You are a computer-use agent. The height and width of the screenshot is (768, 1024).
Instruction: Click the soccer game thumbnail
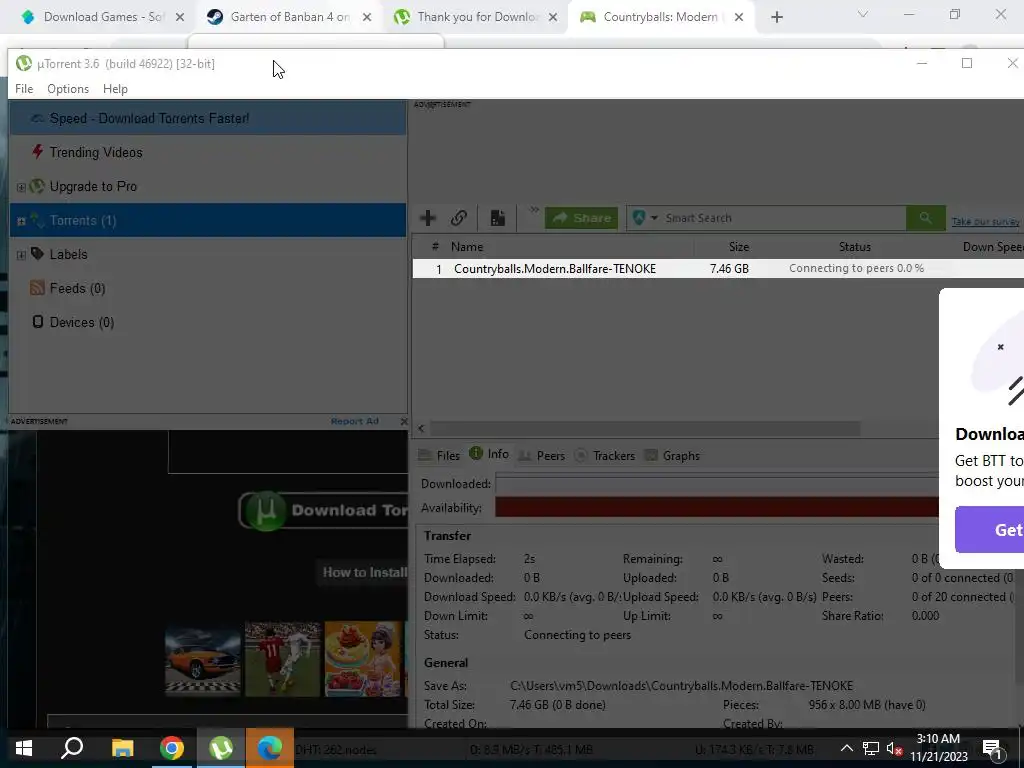tap(283, 658)
